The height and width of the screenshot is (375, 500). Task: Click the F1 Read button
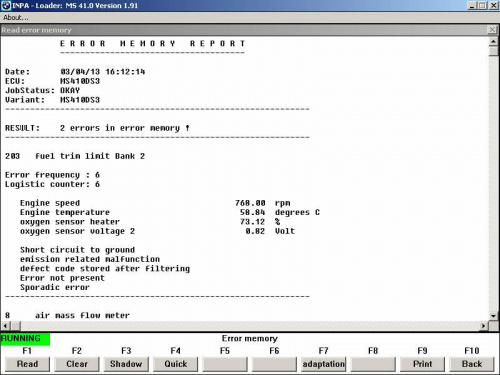pos(27,364)
